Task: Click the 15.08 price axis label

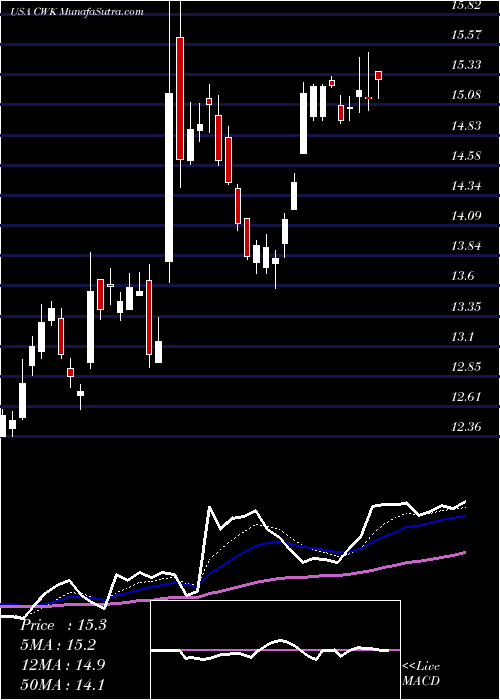Action: click(466, 95)
